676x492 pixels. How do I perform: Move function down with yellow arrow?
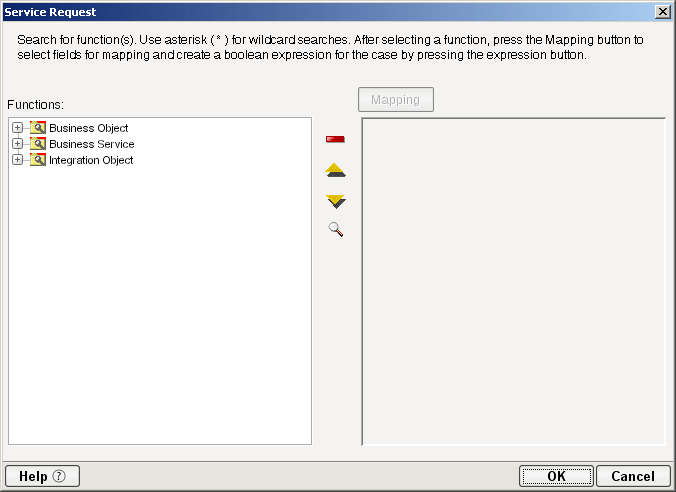336,201
